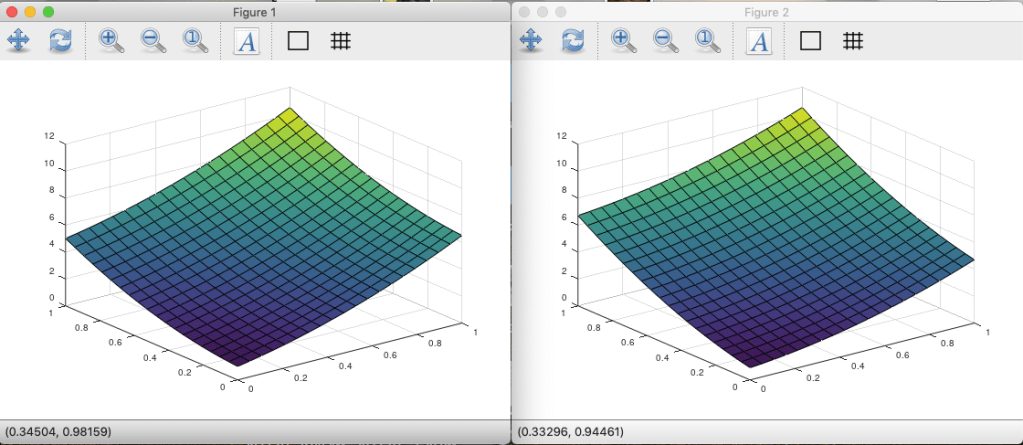Activate the rotate tool in Figure 2
This screenshot has width=1023, height=445.
[x=573, y=41]
